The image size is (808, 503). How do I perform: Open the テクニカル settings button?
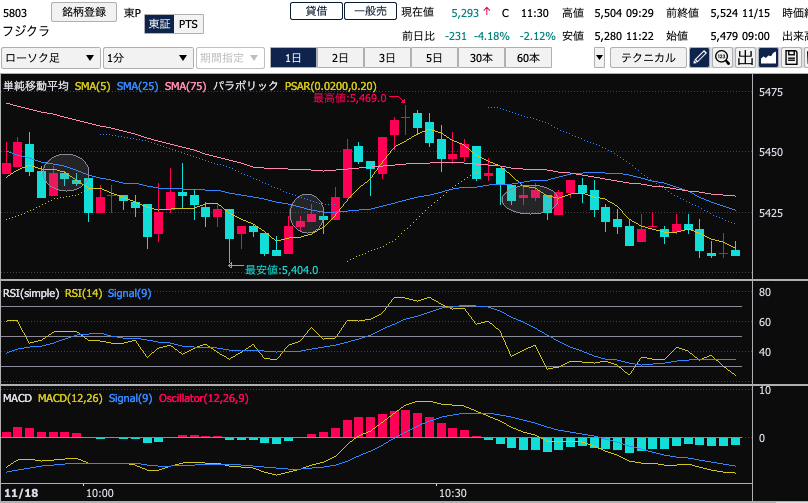tap(648, 58)
